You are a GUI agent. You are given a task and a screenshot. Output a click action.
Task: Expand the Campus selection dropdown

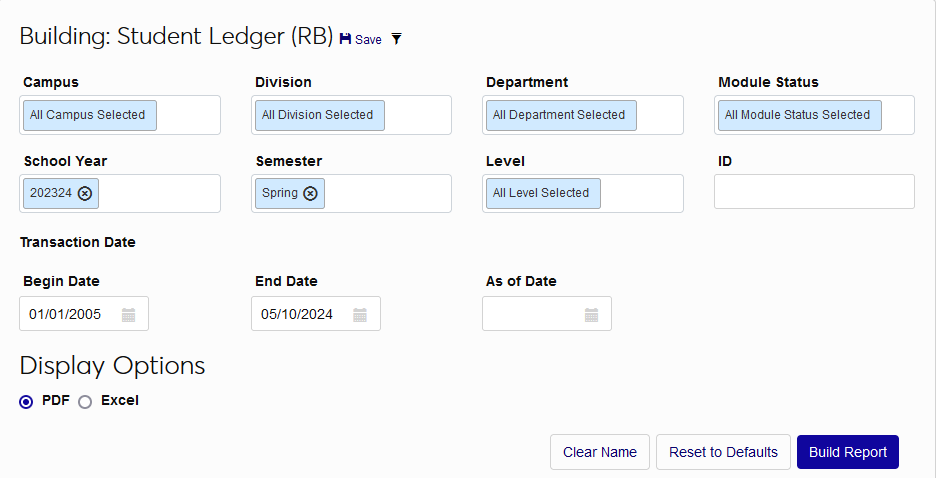[x=120, y=115]
